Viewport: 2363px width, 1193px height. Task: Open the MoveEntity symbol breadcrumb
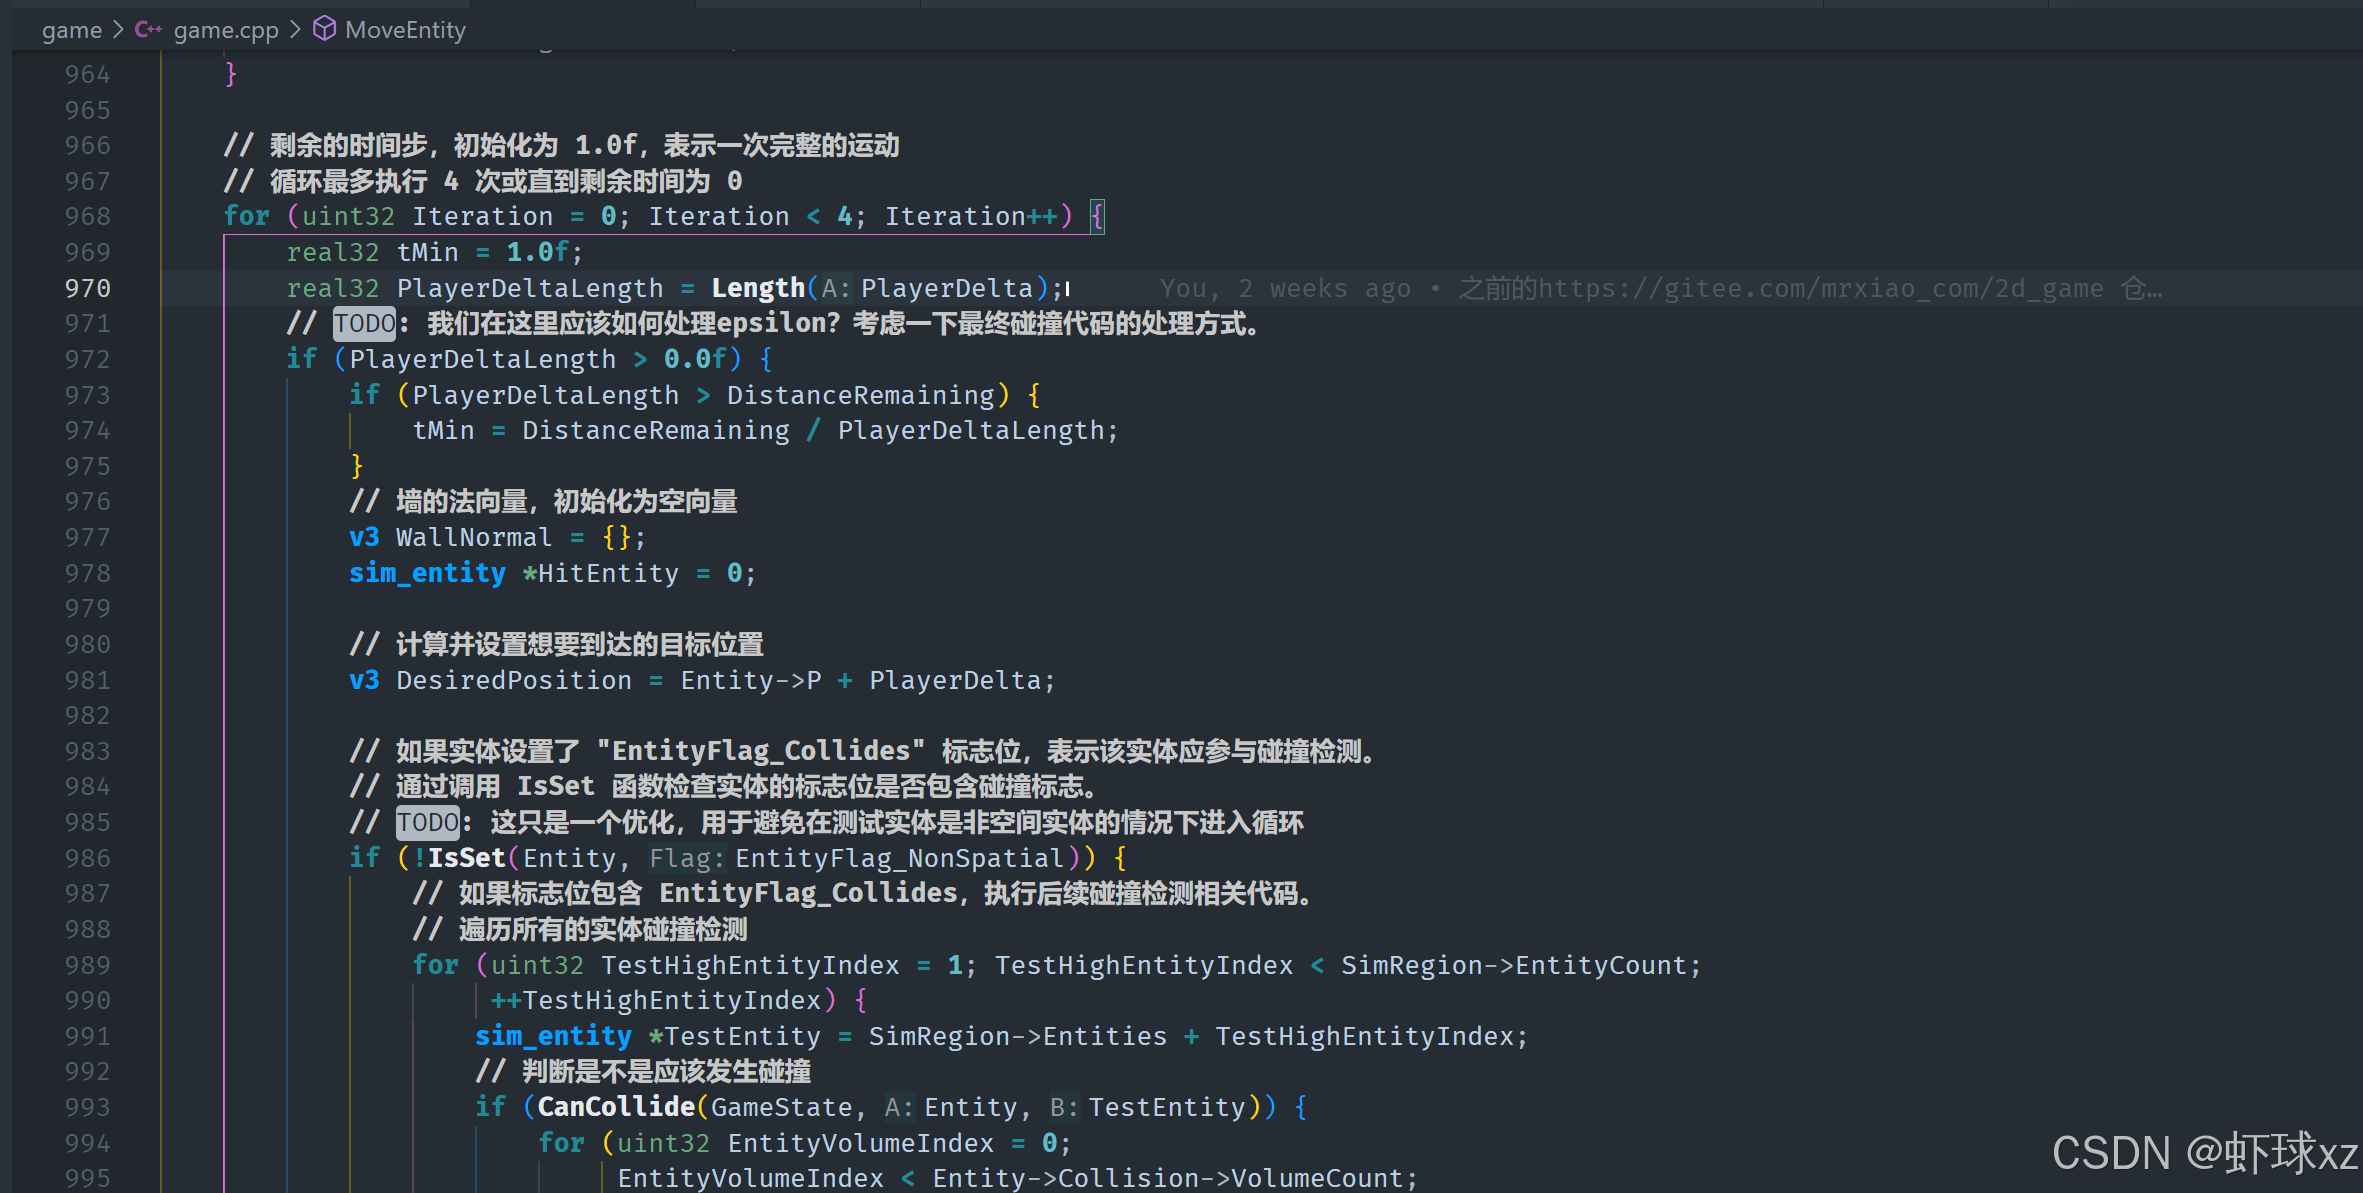click(x=405, y=30)
